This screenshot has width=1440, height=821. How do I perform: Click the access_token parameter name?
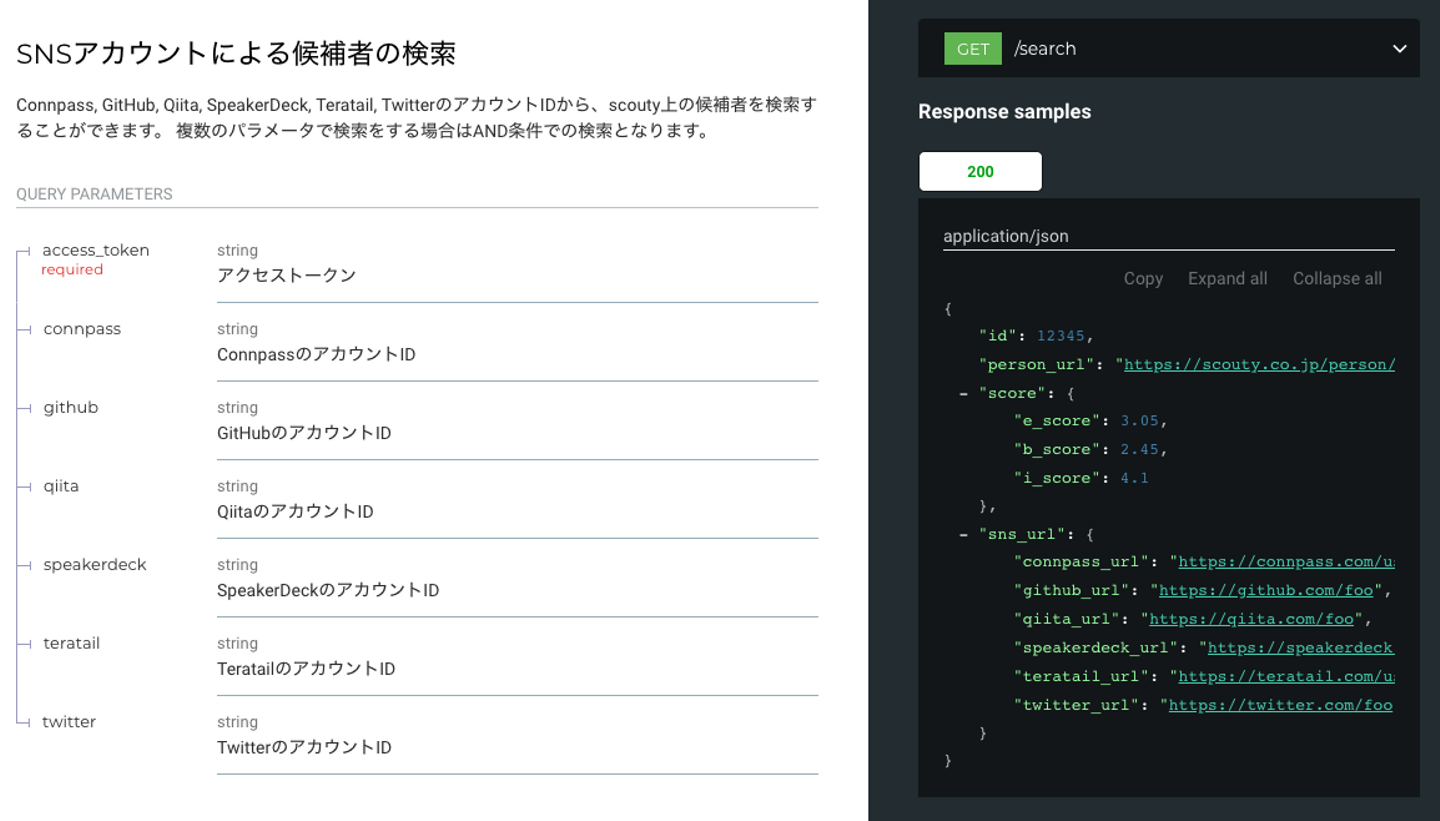pos(96,250)
